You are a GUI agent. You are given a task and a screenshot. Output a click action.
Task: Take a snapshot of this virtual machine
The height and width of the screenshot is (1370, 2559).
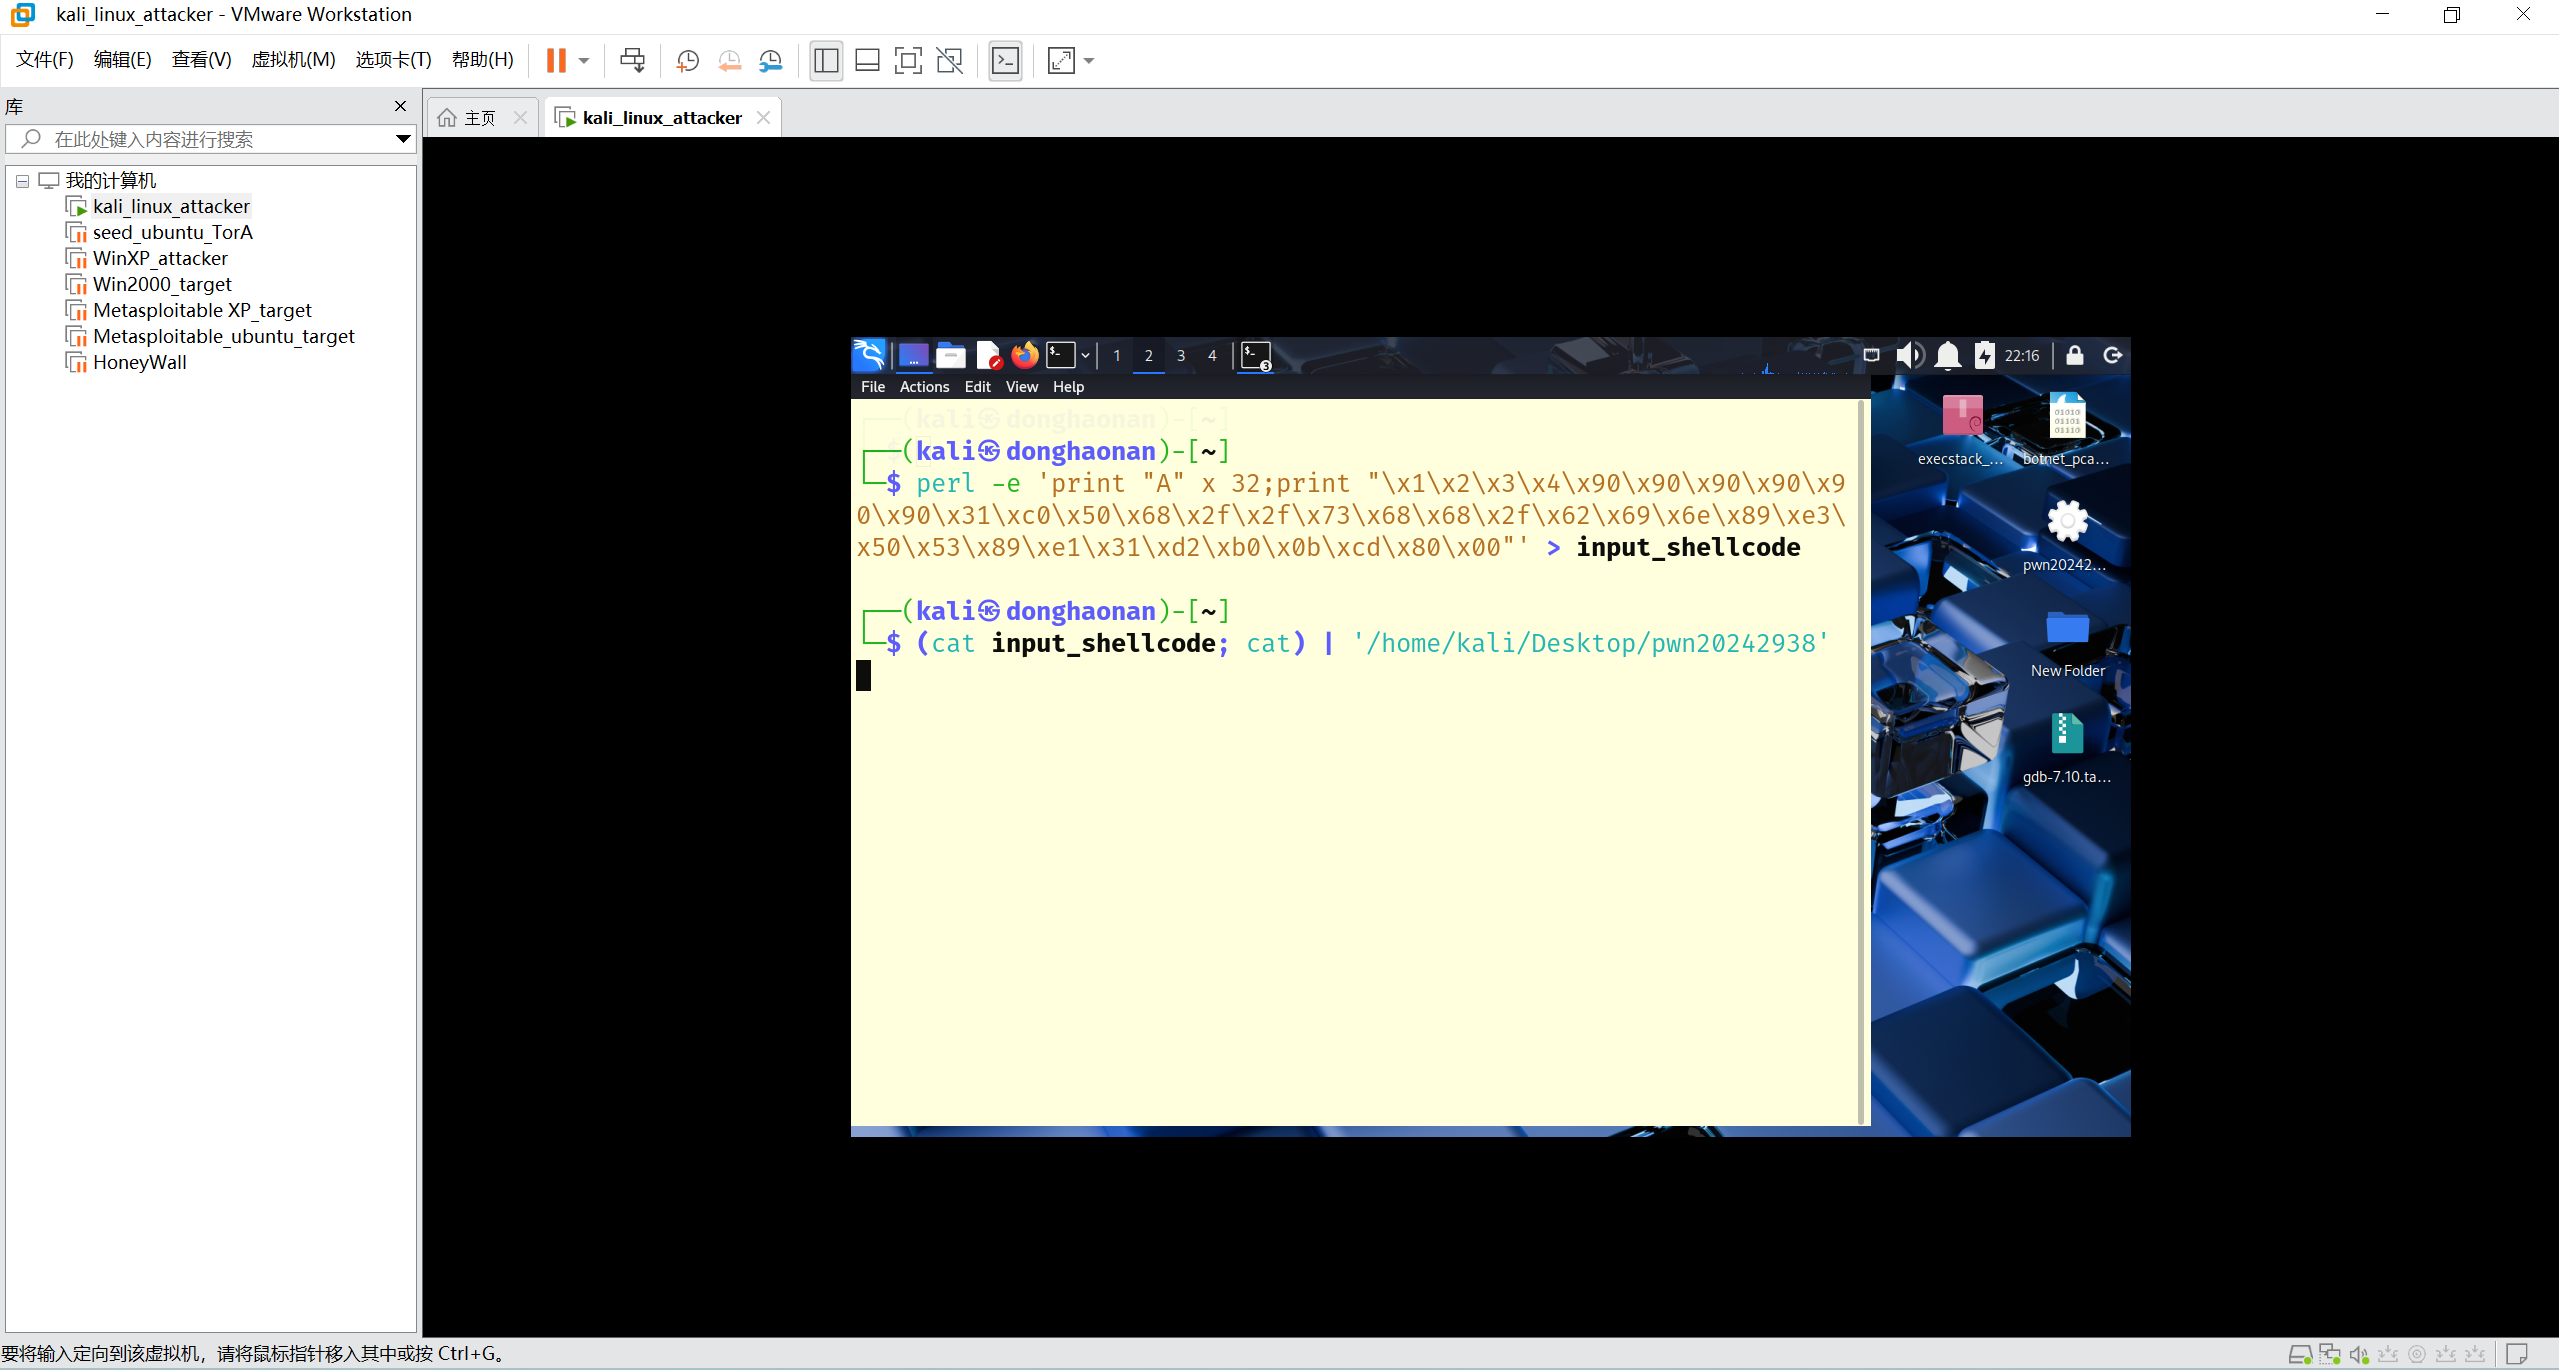pos(688,61)
